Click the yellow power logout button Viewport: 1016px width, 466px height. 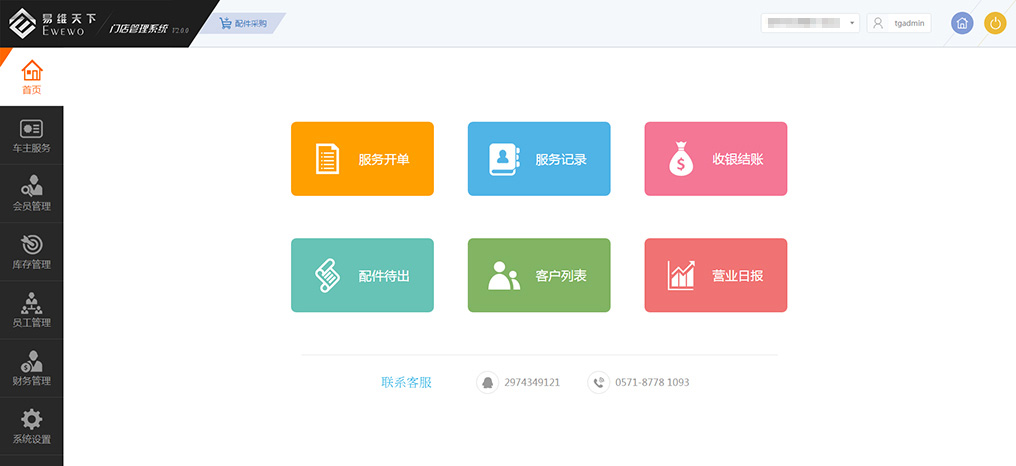tap(995, 23)
